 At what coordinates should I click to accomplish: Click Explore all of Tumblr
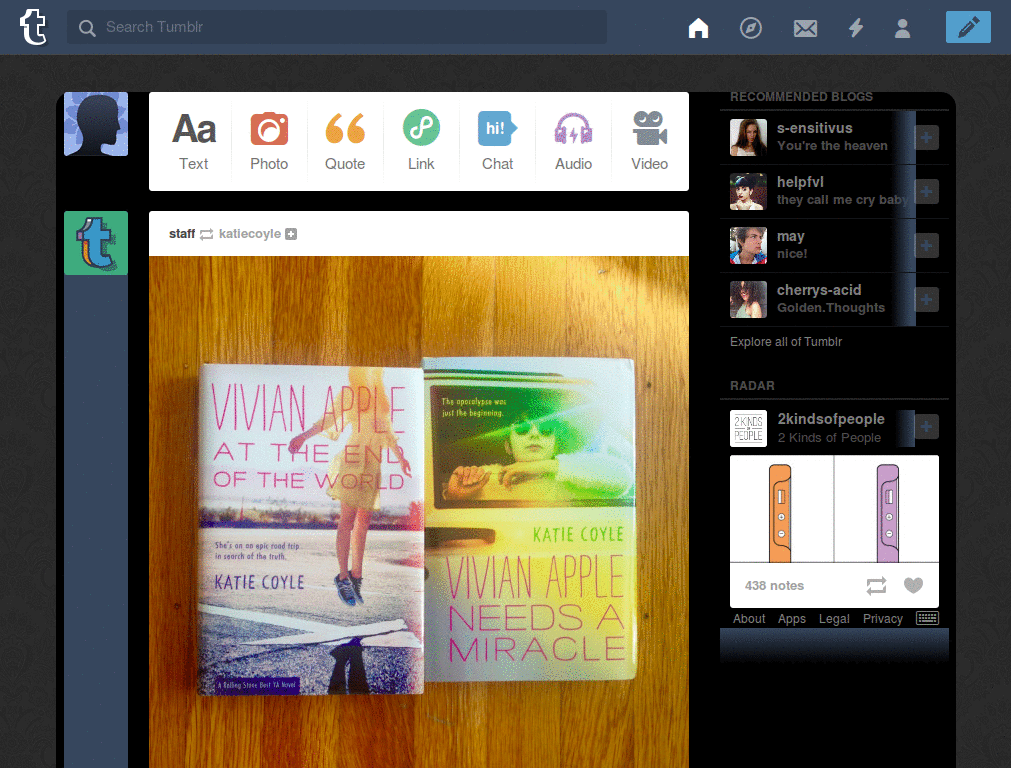click(x=786, y=342)
